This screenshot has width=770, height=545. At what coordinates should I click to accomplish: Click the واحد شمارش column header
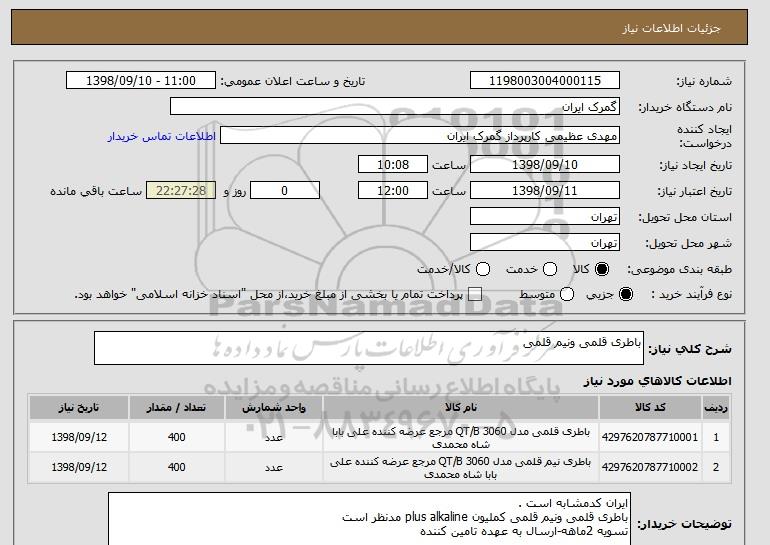coord(274,408)
